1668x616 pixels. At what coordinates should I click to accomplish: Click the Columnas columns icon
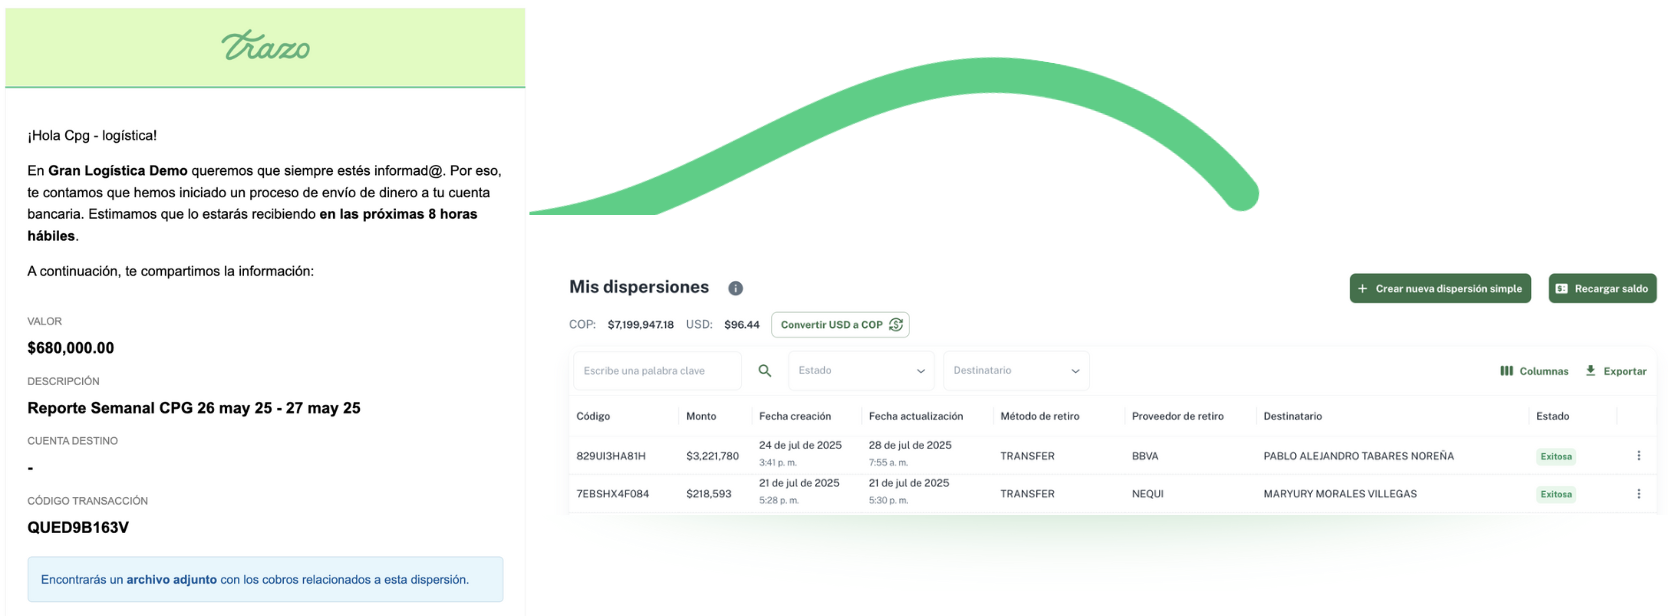[x=1506, y=371]
